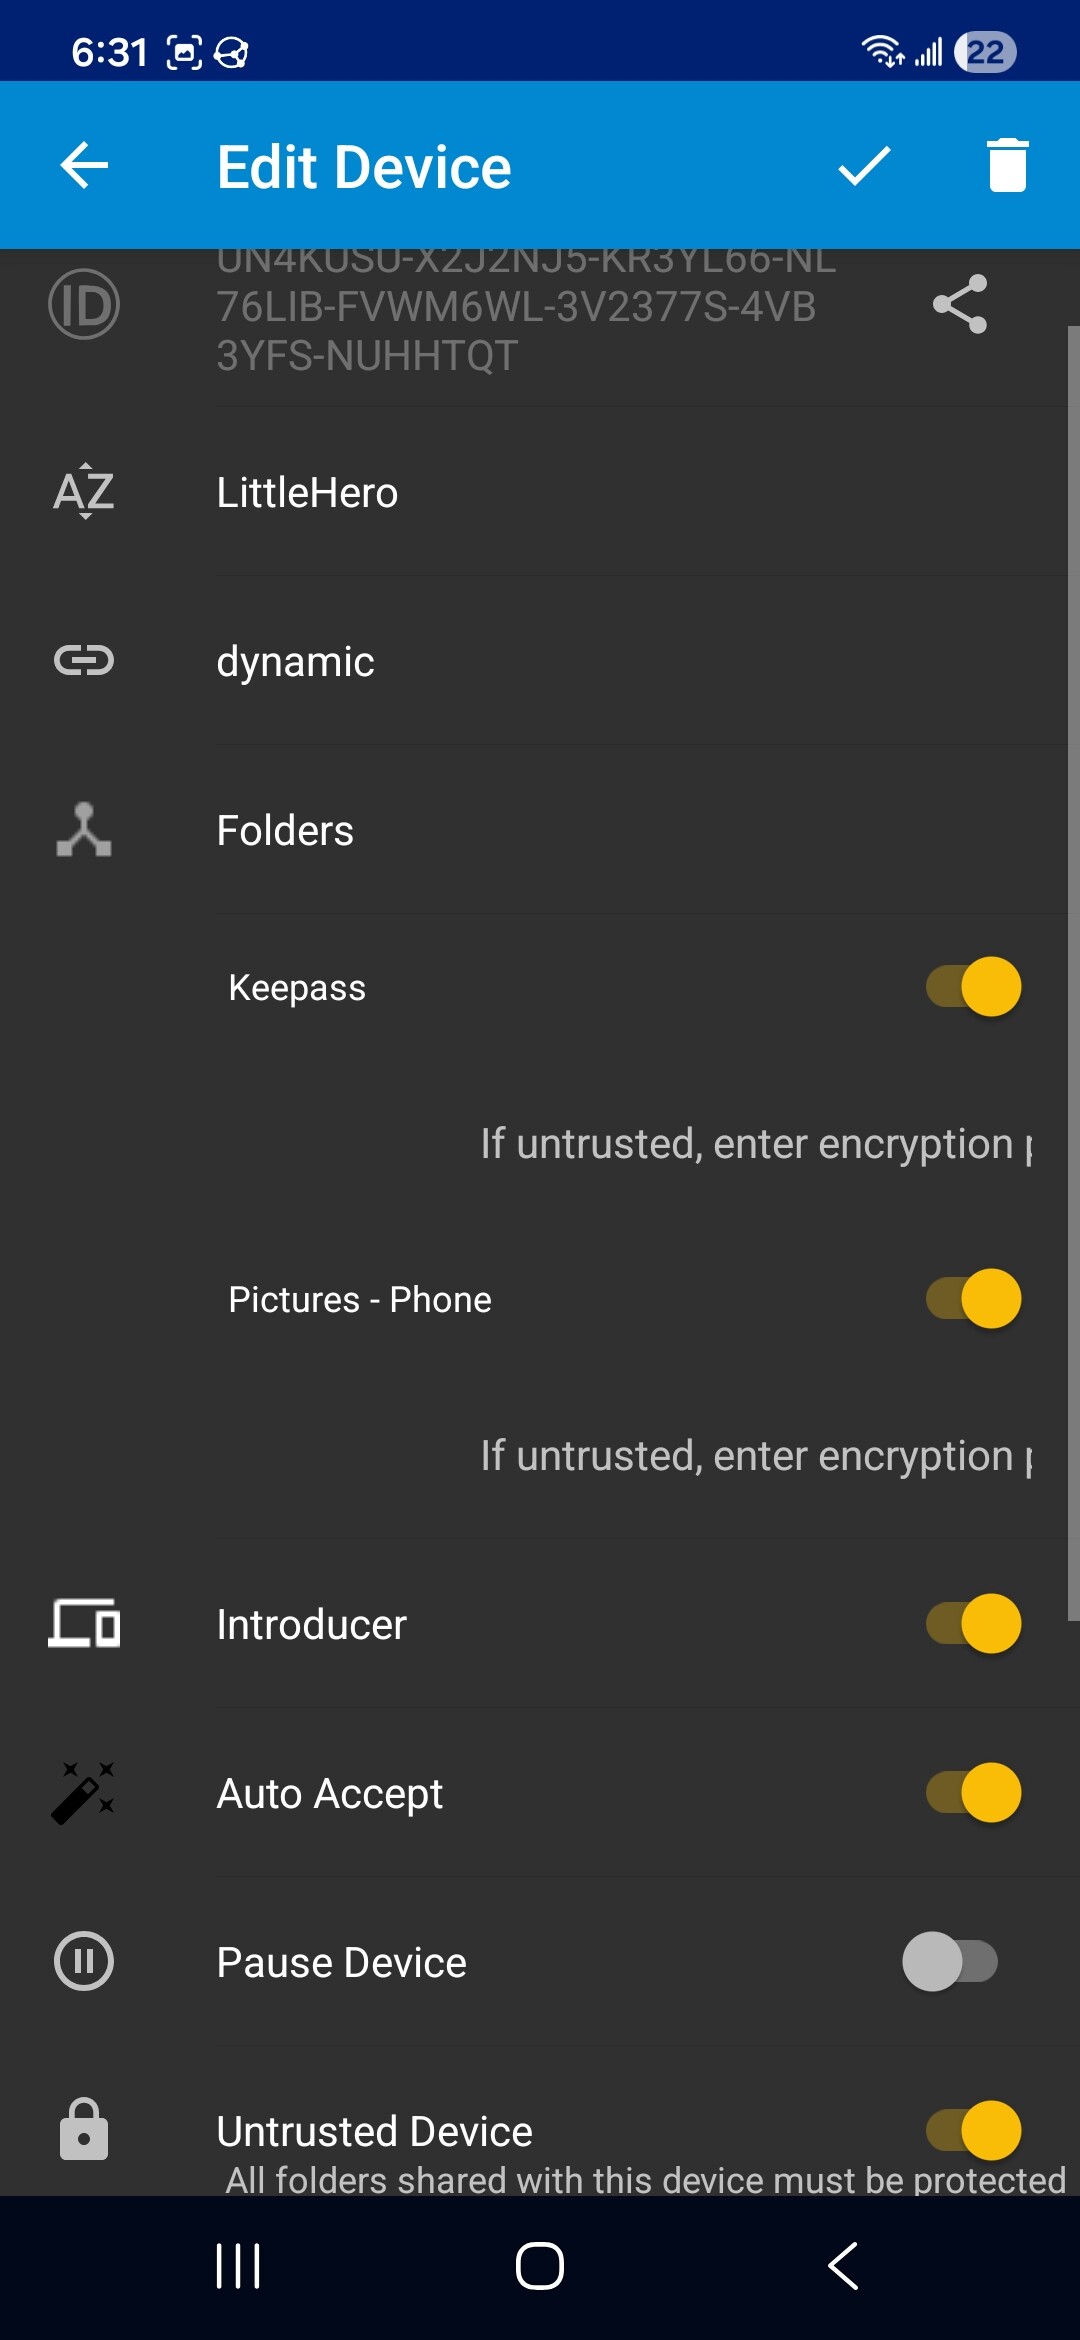This screenshot has height=2340, width=1080.
Task: Enable the Pause Device switch
Action: point(950,1961)
